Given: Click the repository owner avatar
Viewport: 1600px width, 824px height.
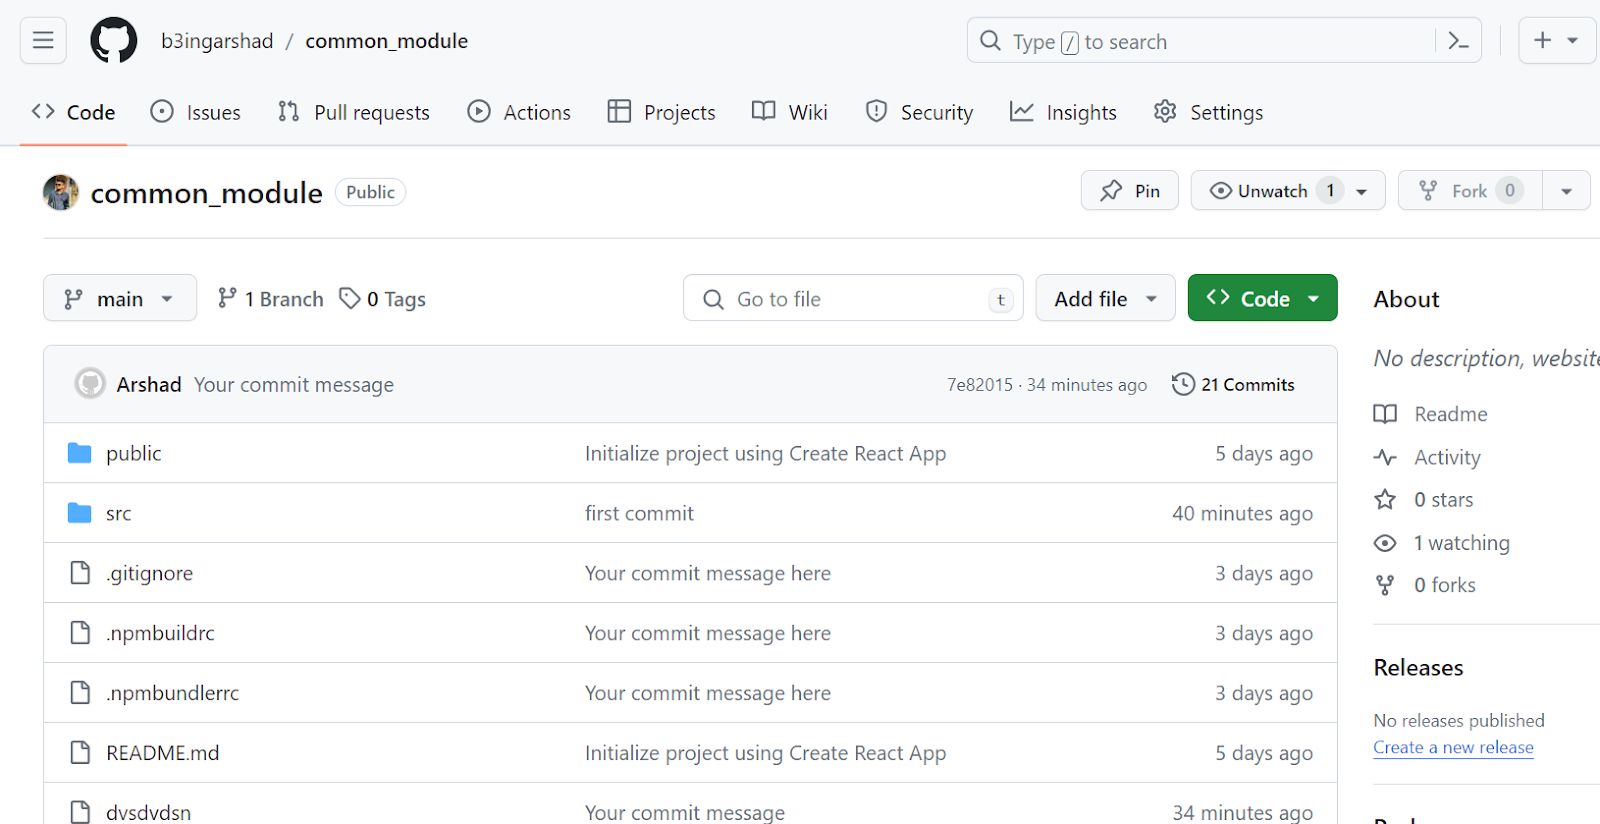Looking at the screenshot, I should [61, 192].
